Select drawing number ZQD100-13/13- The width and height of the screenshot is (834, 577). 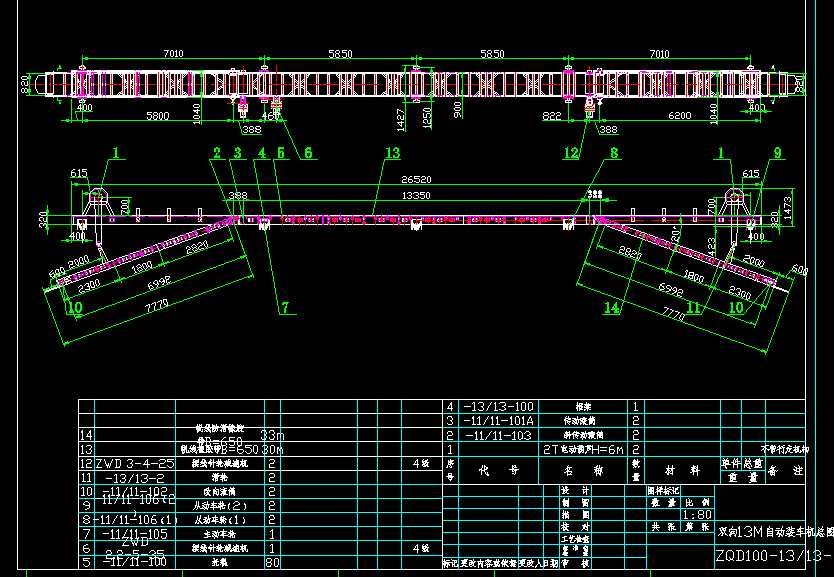point(773,557)
